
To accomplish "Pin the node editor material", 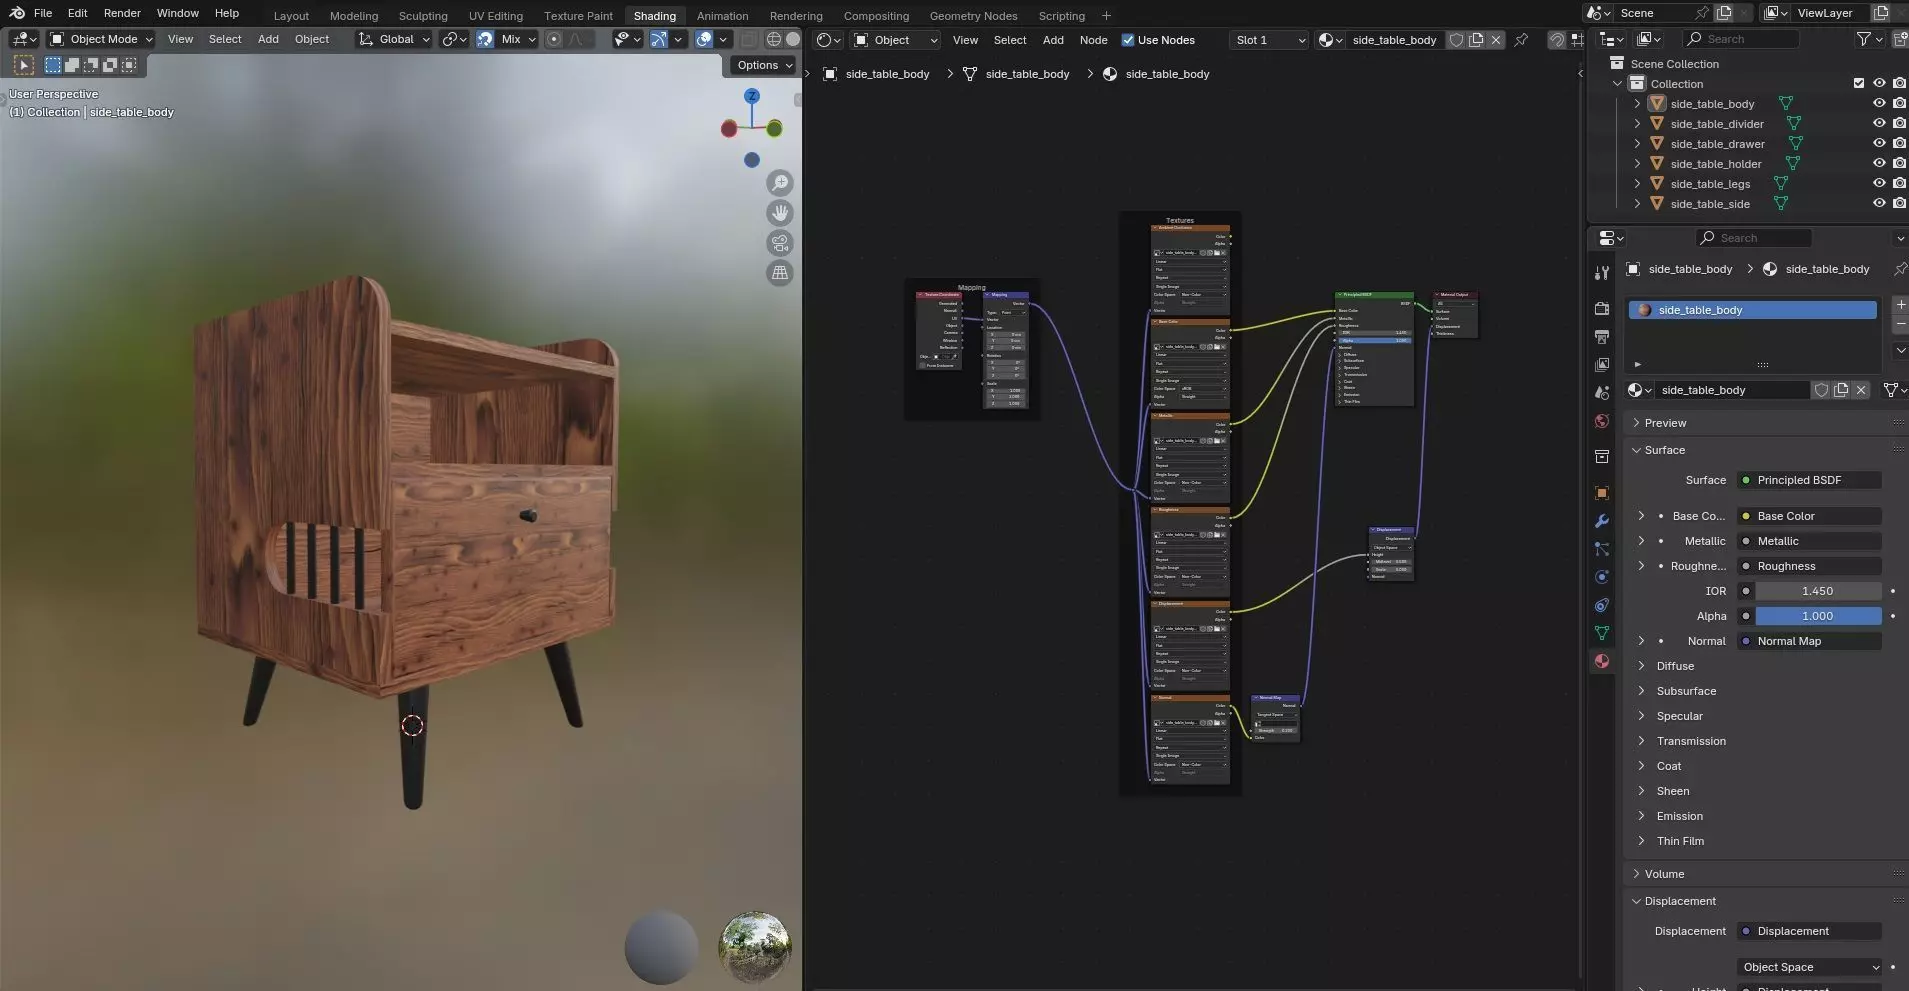I will (x=1521, y=40).
